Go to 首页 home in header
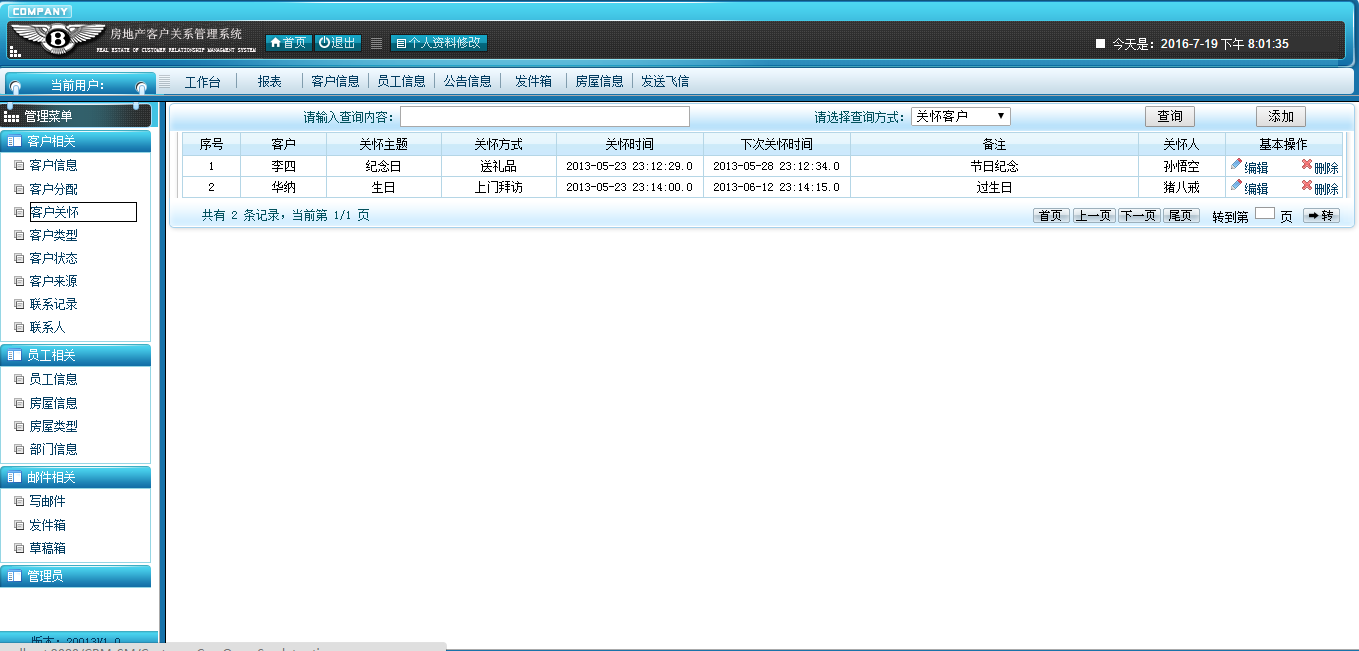Image resolution: width=1359 pixels, height=651 pixels. (288, 43)
